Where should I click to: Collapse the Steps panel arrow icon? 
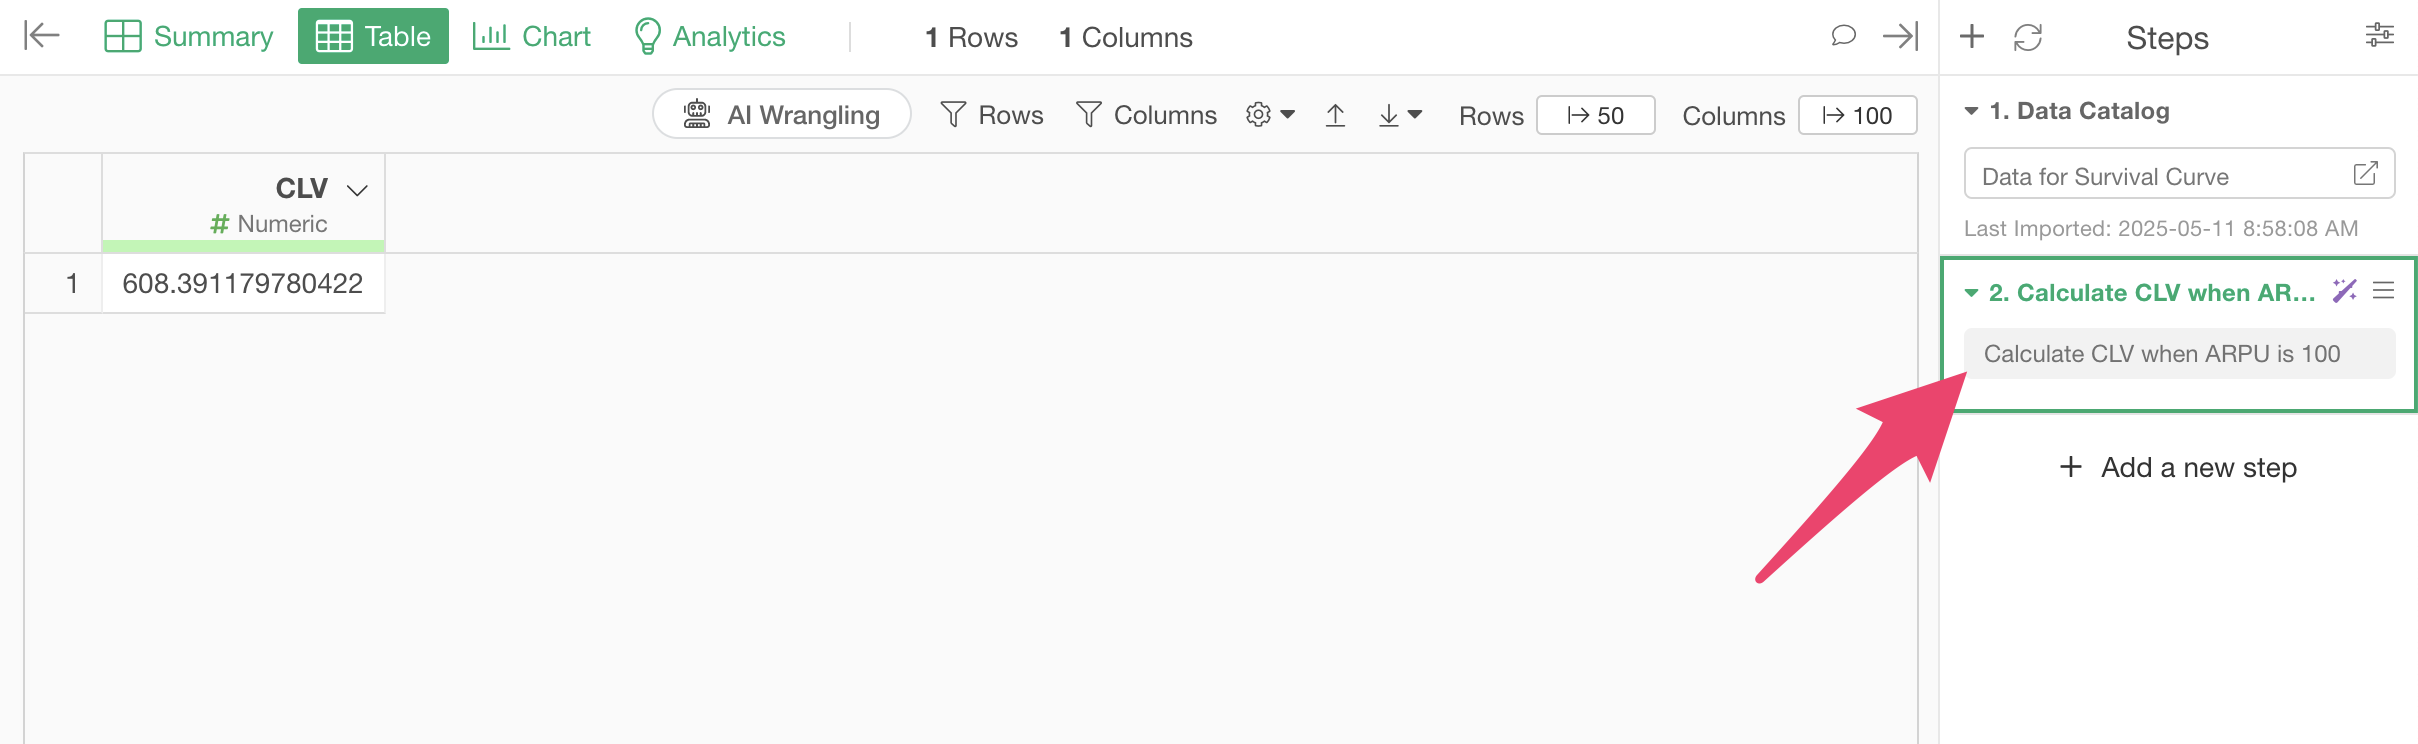pyautogui.click(x=1900, y=36)
